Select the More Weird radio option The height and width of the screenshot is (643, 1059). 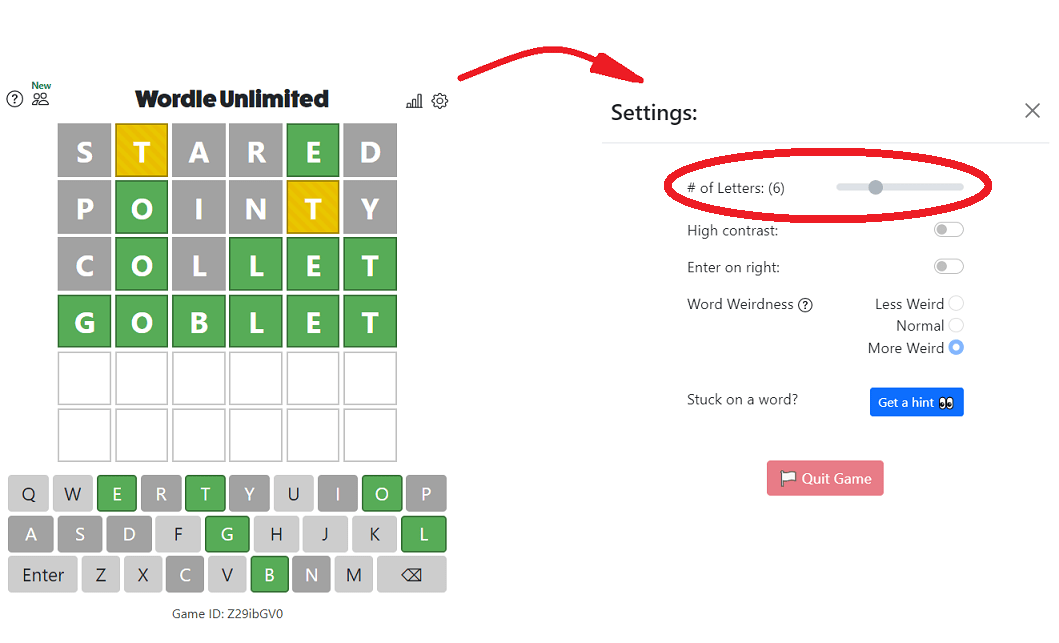pos(956,347)
